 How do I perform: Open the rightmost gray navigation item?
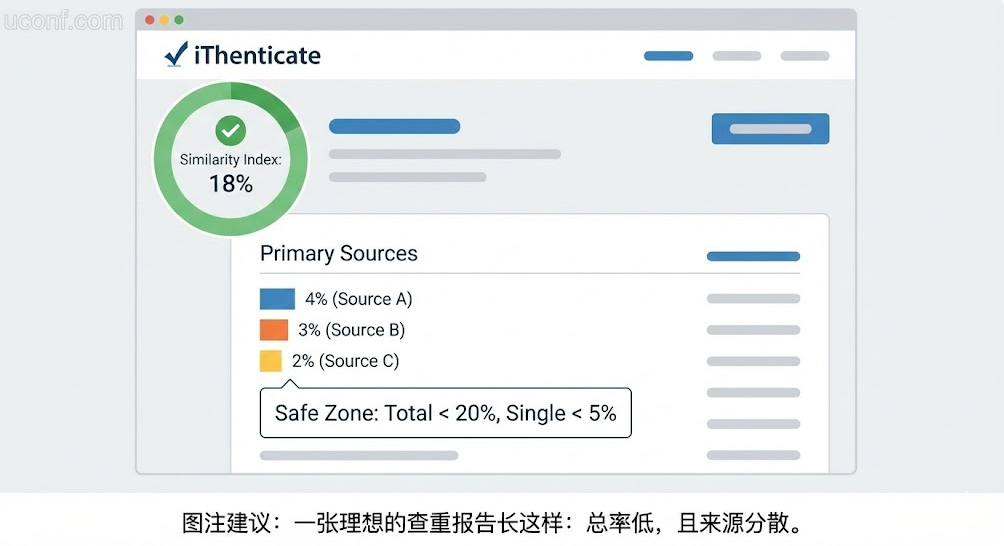[804, 56]
